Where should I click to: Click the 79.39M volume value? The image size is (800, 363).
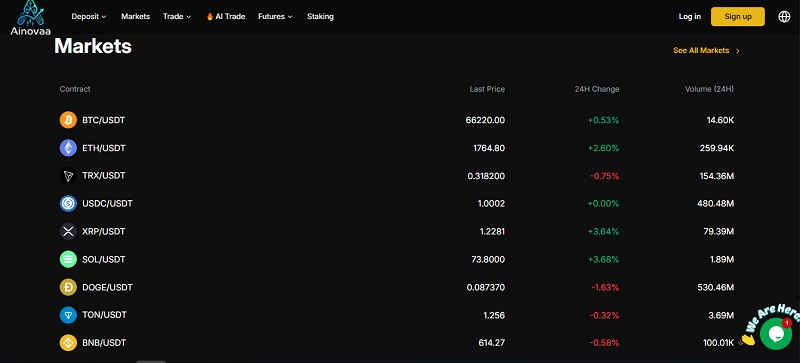pyautogui.click(x=719, y=232)
